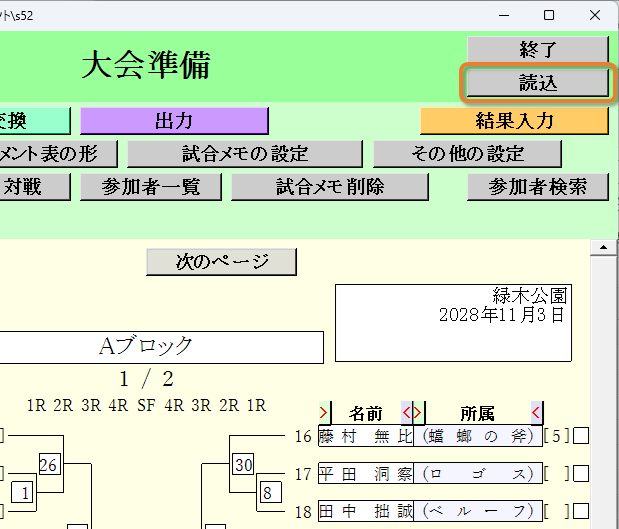Image resolution: width=619 pixels, height=529 pixels.
Task: Select name field 田中 拙誠
Action: (366, 511)
